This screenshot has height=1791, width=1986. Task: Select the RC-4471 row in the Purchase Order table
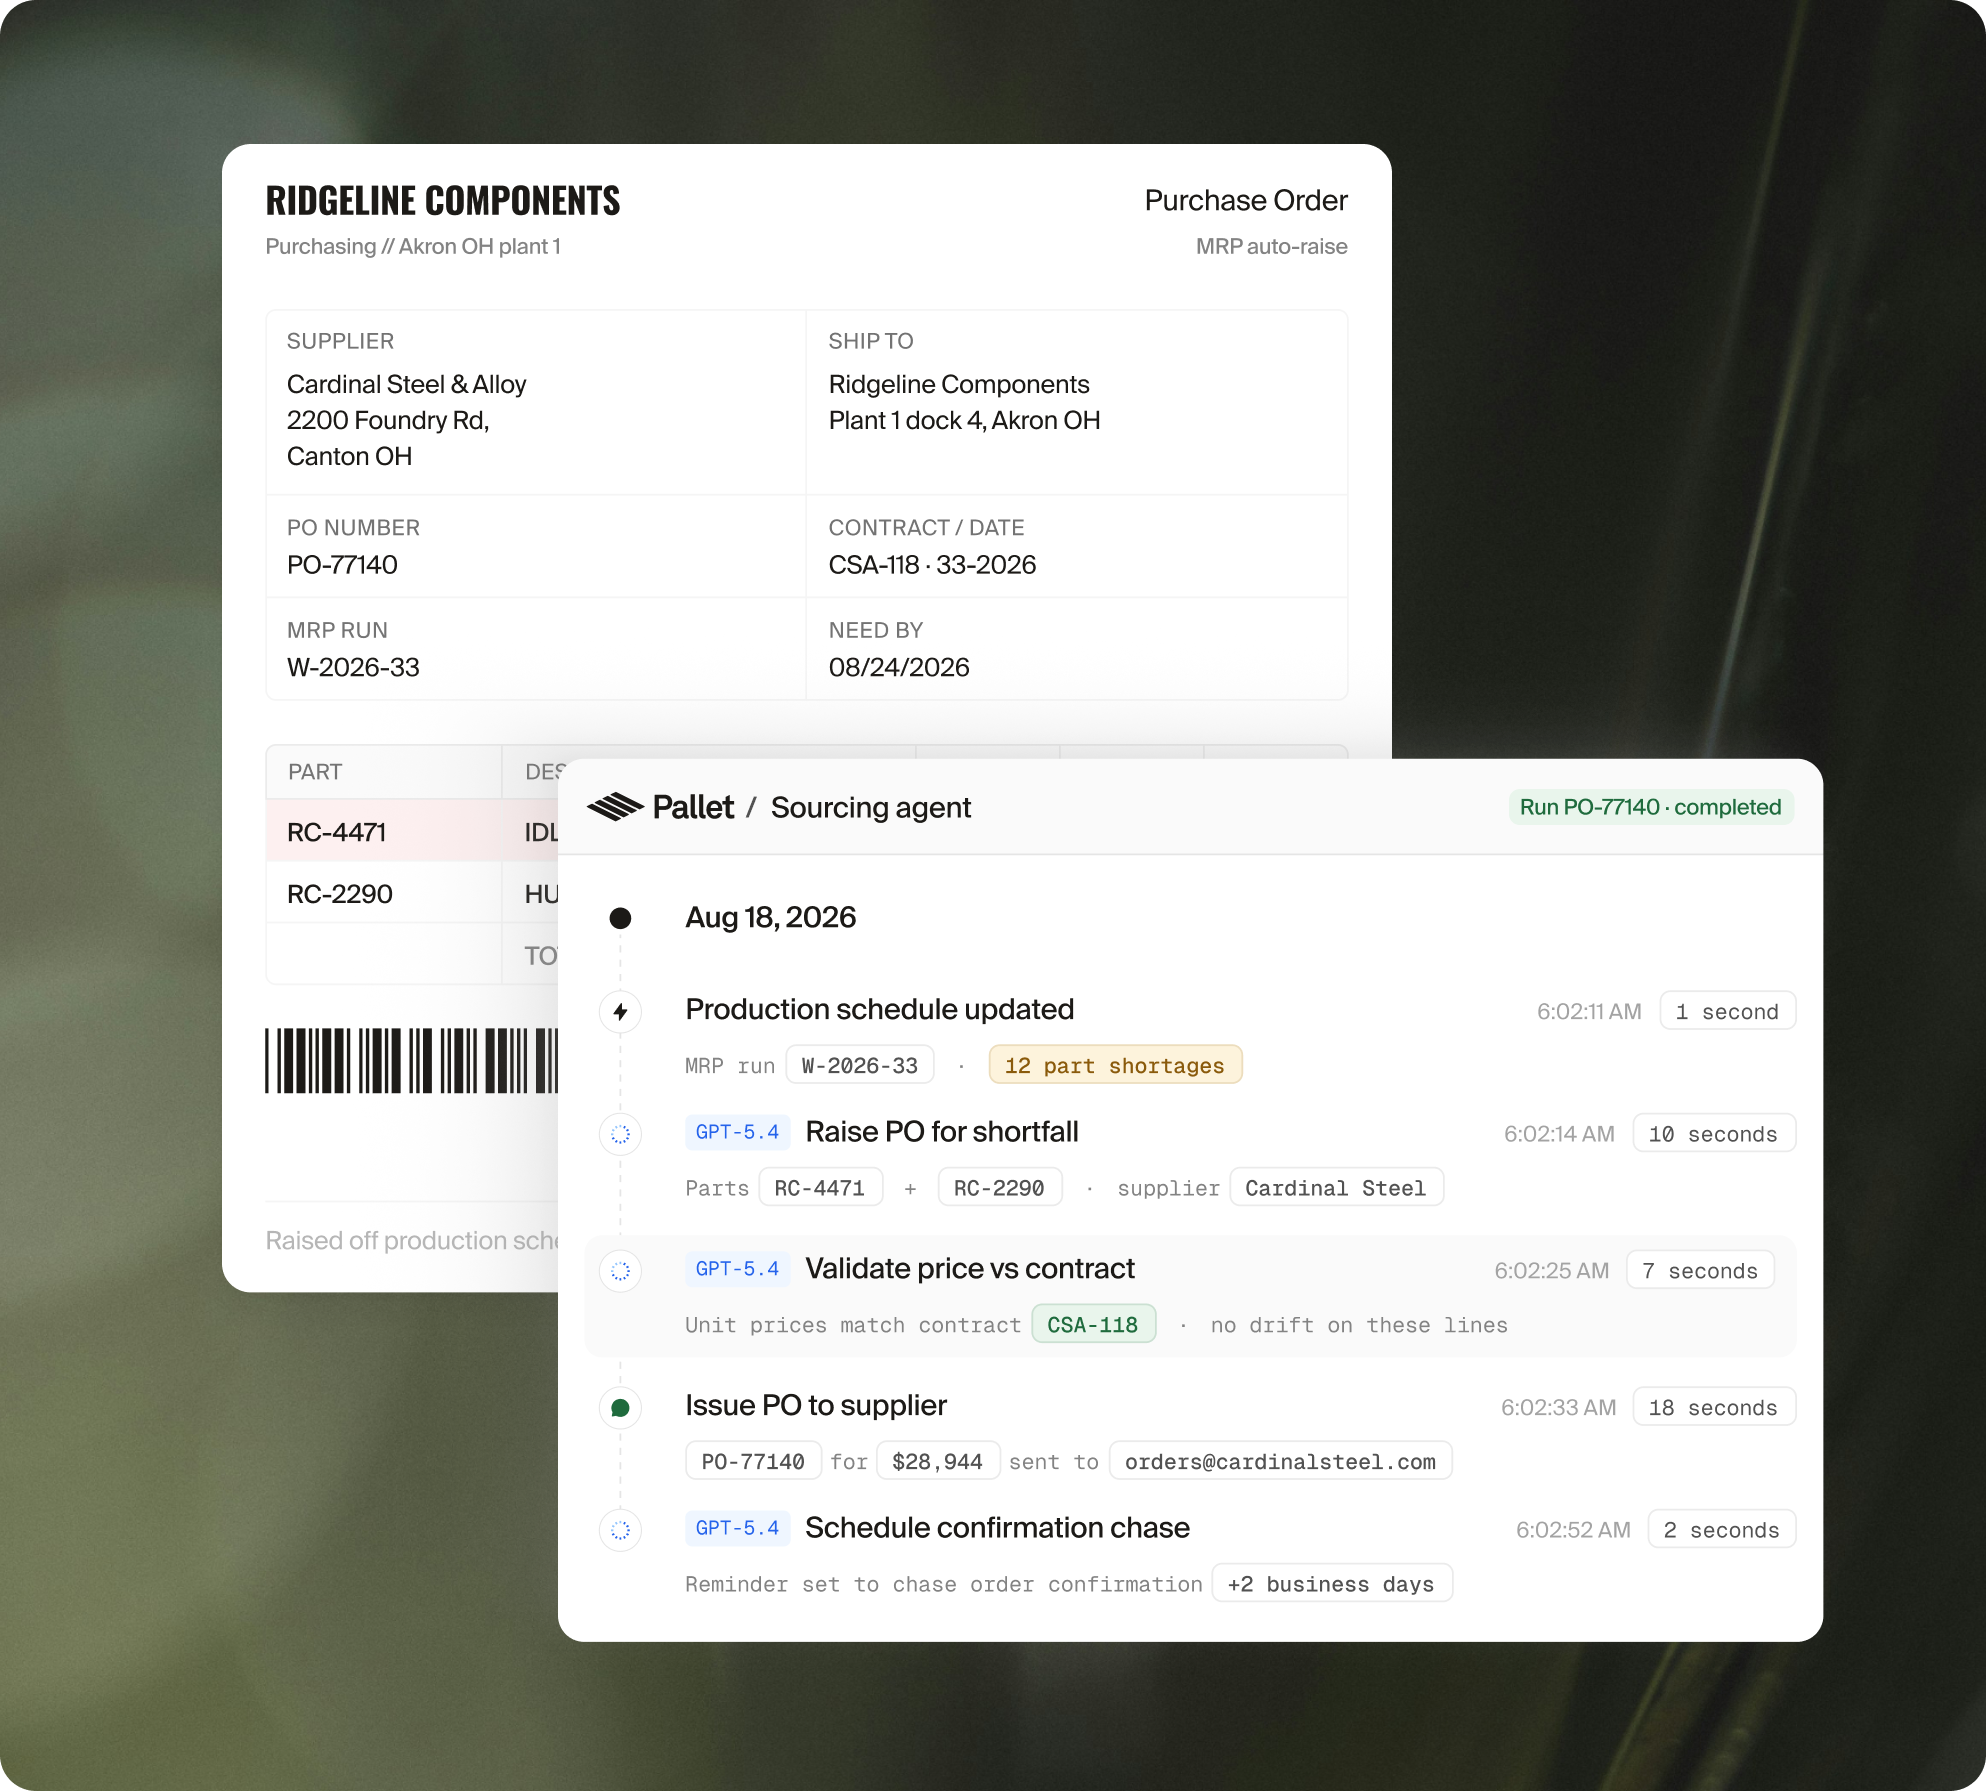(412, 832)
